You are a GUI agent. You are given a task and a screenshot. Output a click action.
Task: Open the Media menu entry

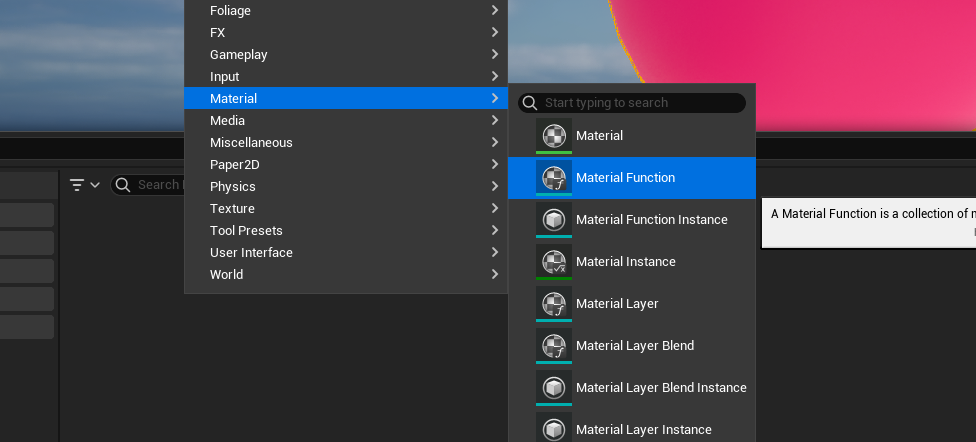click(346, 120)
